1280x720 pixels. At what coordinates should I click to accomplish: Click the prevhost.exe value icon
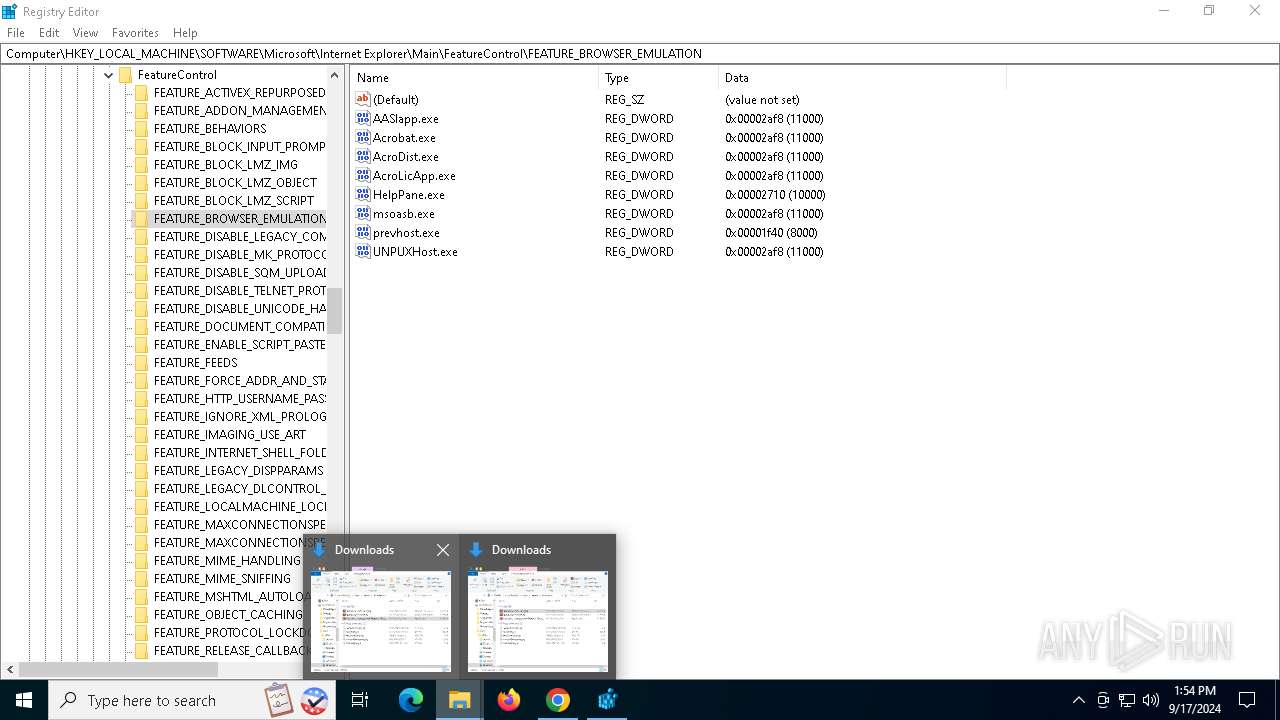[363, 232]
